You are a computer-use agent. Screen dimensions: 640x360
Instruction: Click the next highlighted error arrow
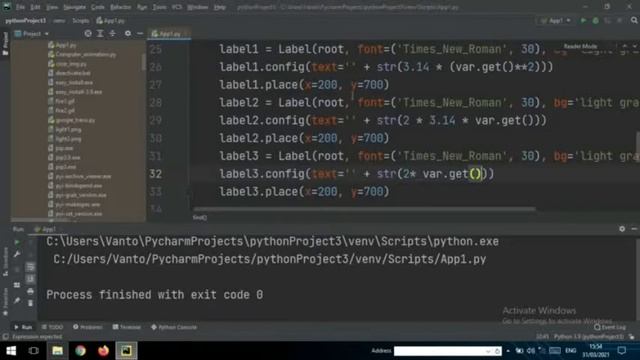tap(634, 46)
